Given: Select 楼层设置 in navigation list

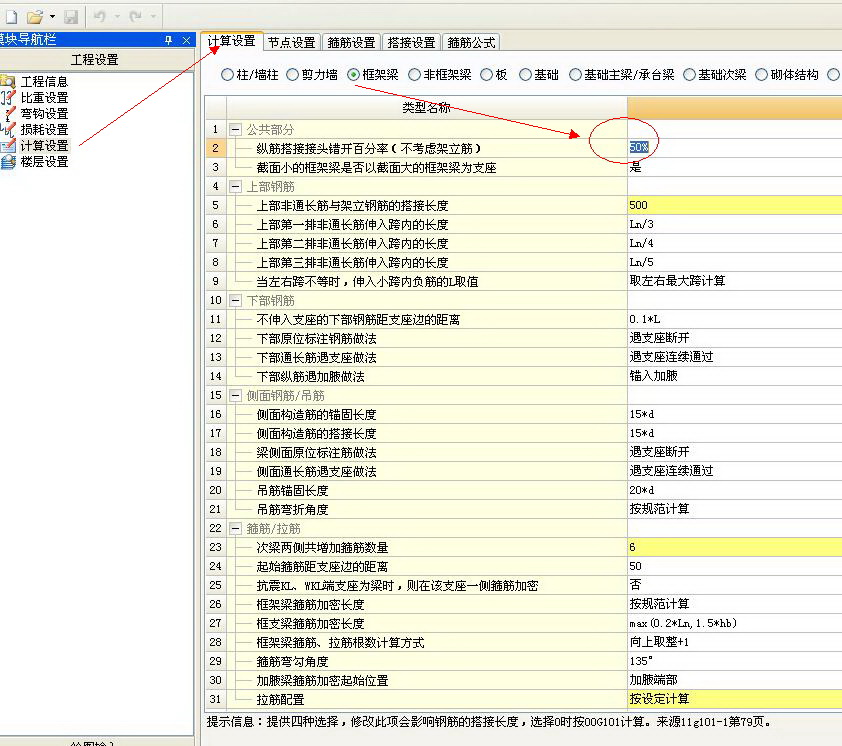Looking at the screenshot, I should [x=44, y=162].
